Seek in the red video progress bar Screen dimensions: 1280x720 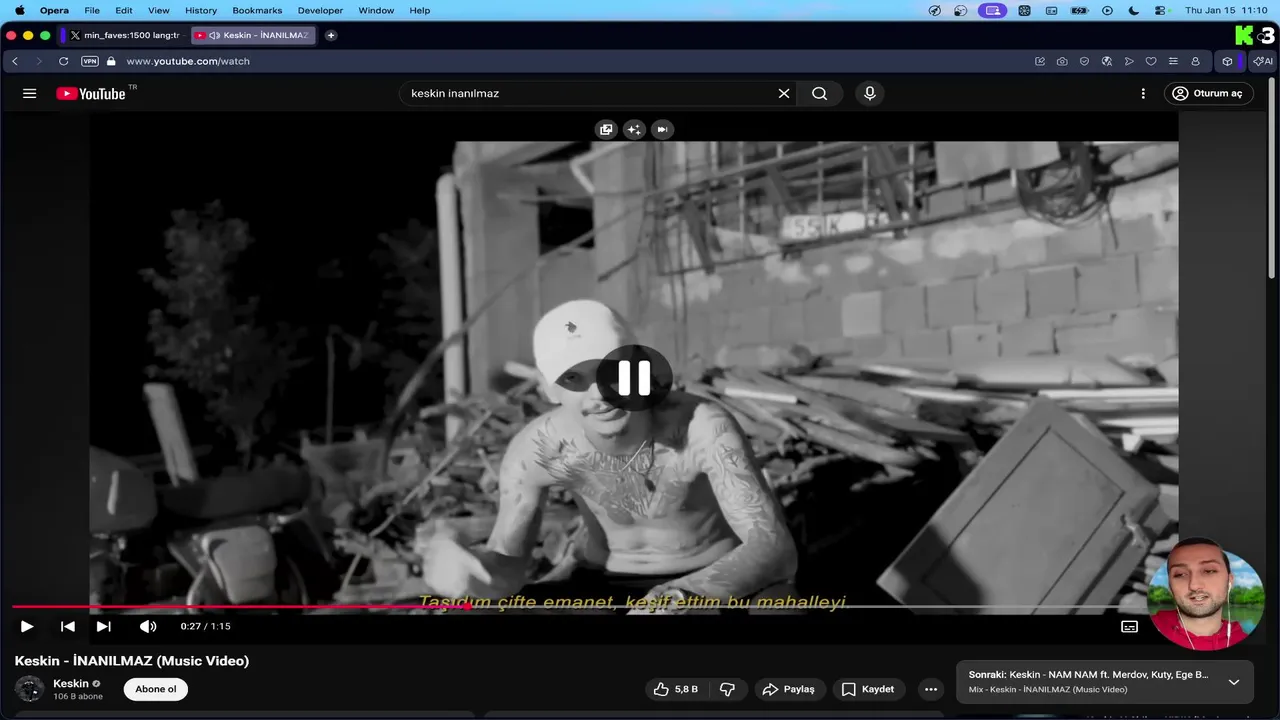tap(580, 606)
